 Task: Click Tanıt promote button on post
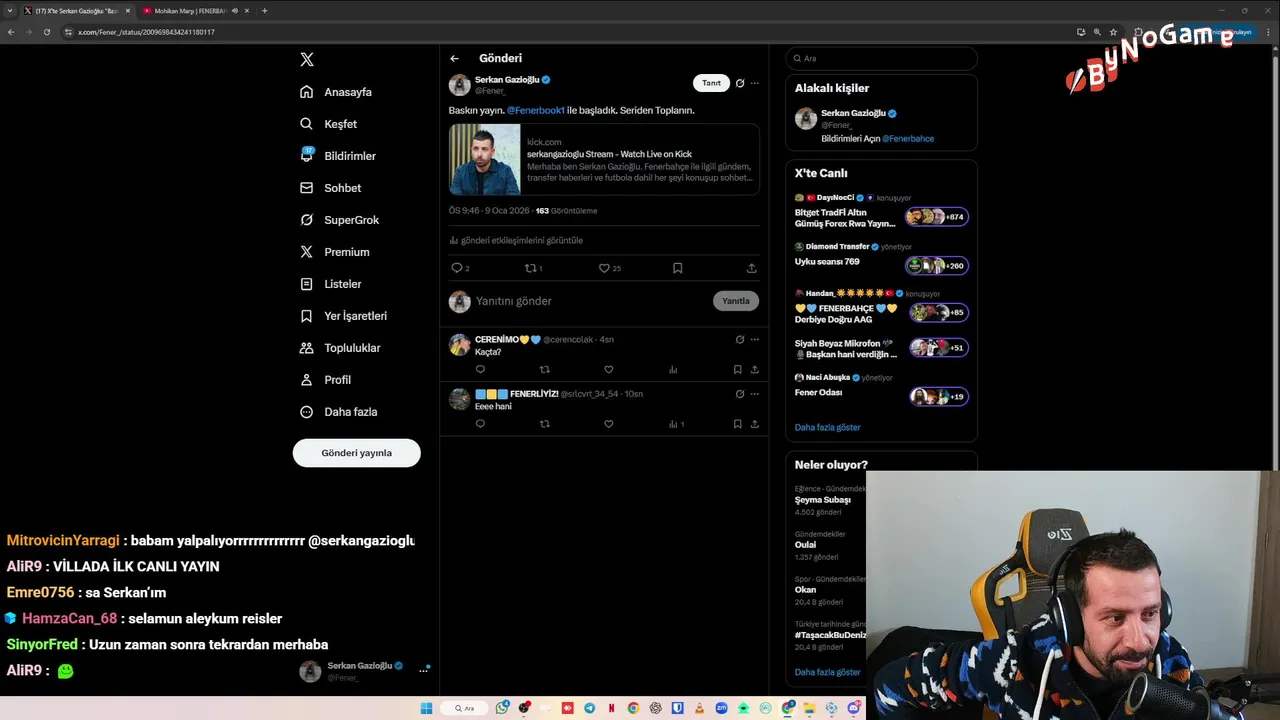[x=711, y=83]
